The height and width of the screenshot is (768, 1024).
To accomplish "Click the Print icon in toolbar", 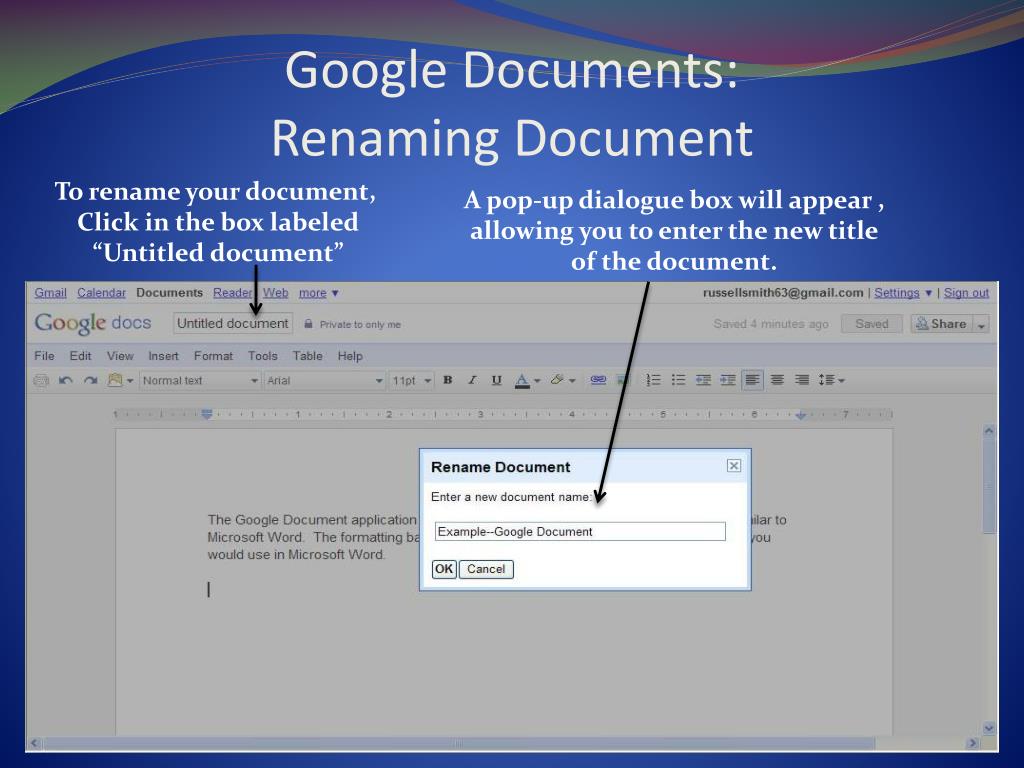I will (41, 381).
